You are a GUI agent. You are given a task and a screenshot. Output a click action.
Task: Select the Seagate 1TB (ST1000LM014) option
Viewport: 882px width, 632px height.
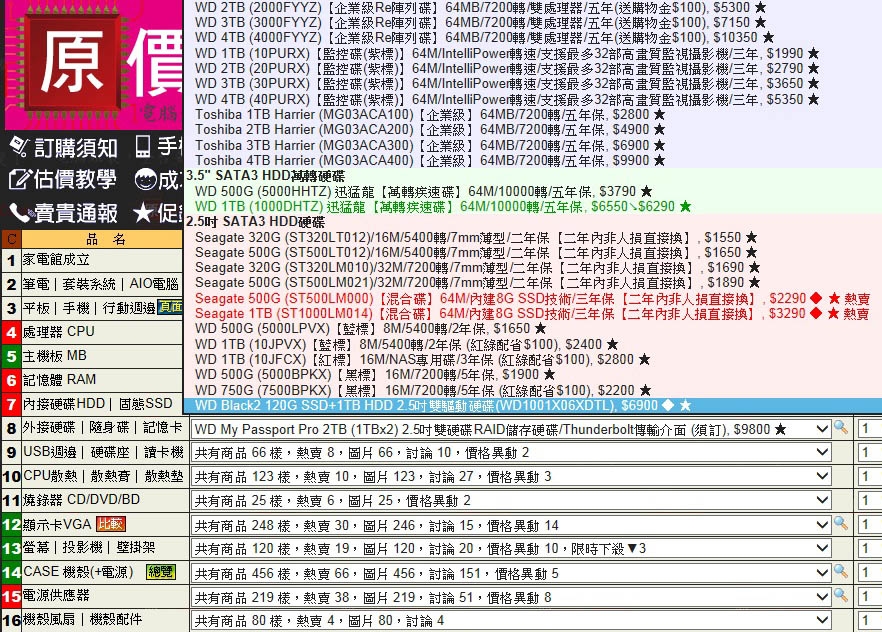point(533,314)
